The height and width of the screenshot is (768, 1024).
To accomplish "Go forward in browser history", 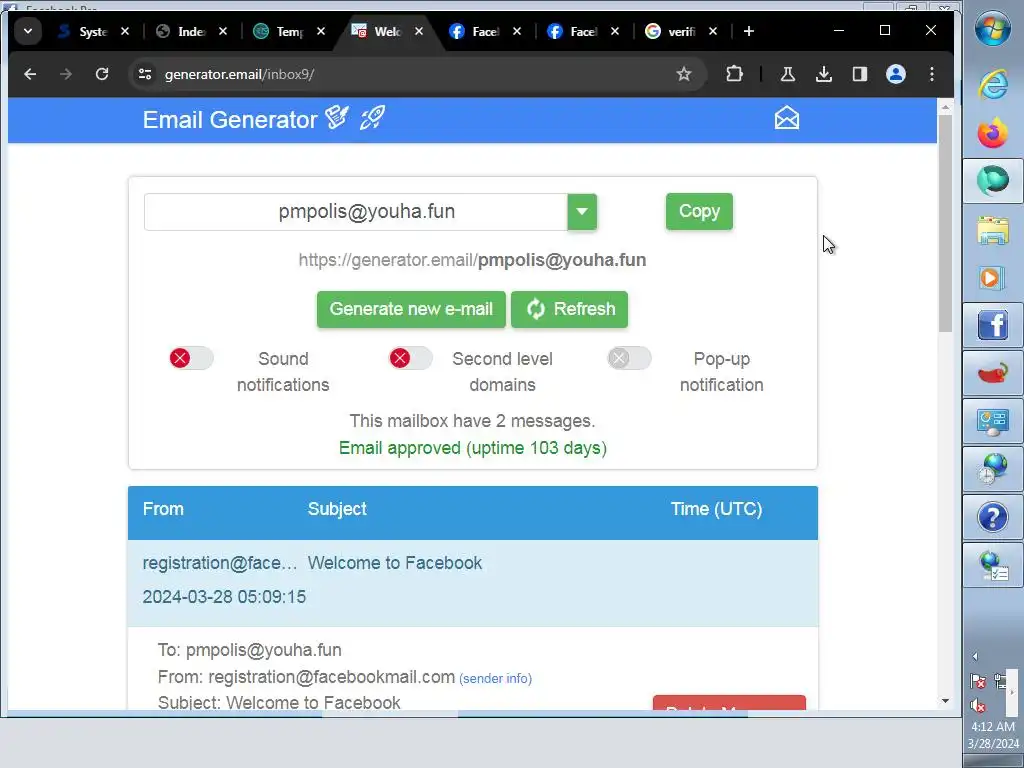I will coord(65,74).
